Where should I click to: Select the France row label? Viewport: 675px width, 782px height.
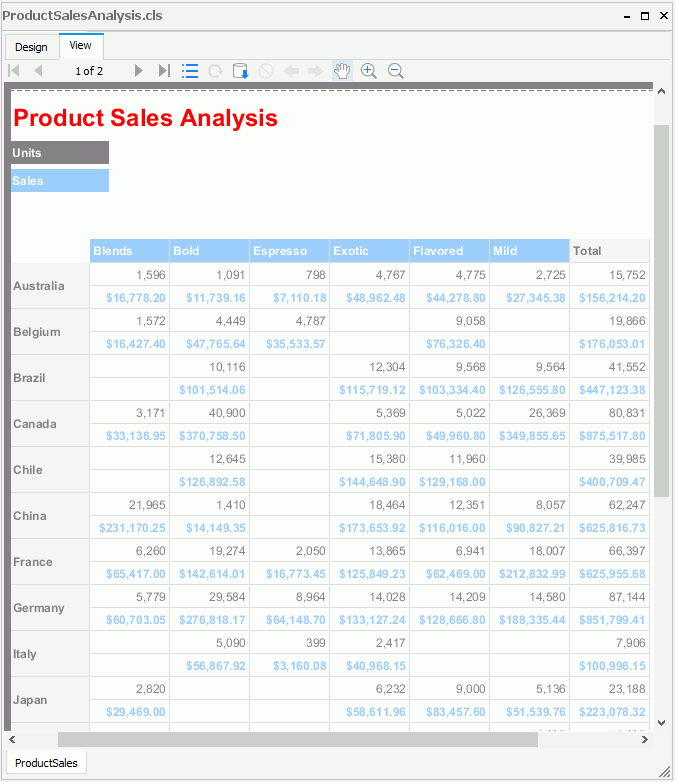pyautogui.click(x=50, y=562)
